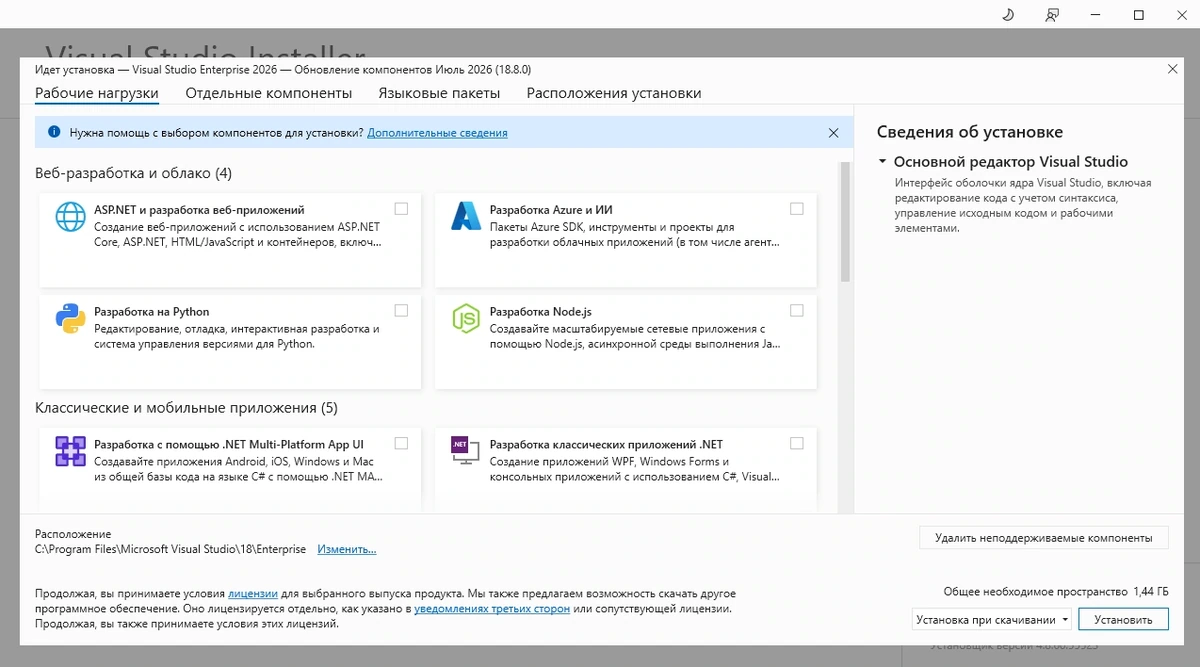Click the Azure workload logo icon

(466, 217)
